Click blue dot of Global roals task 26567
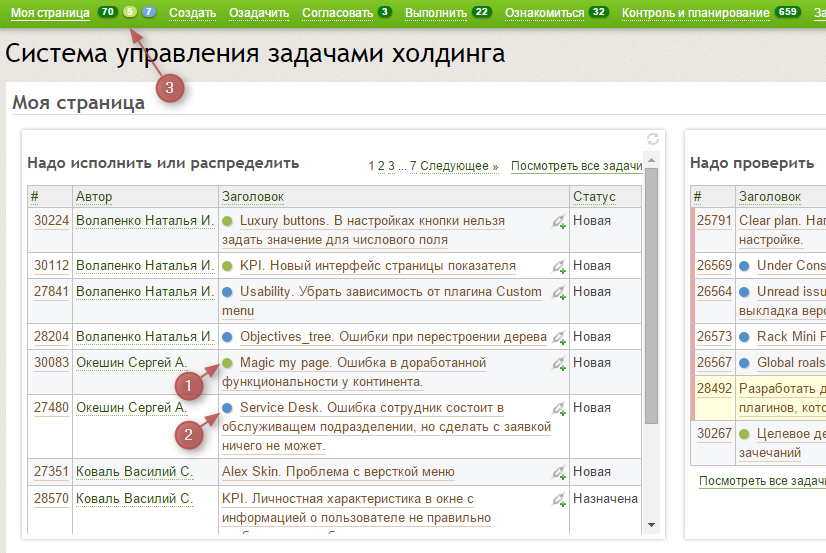Screen dimensions: 826x553 point(744,363)
